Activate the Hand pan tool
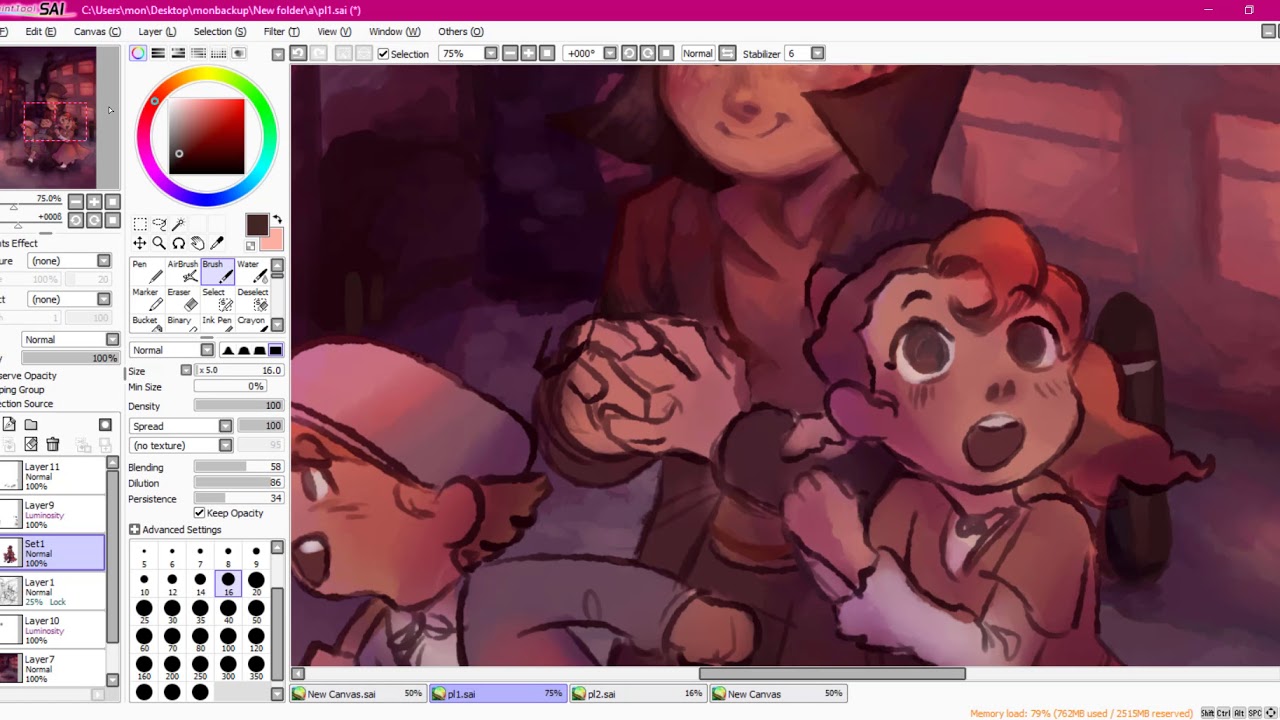Screen dimensions: 1280x720 pyautogui.click(x=197, y=243)
